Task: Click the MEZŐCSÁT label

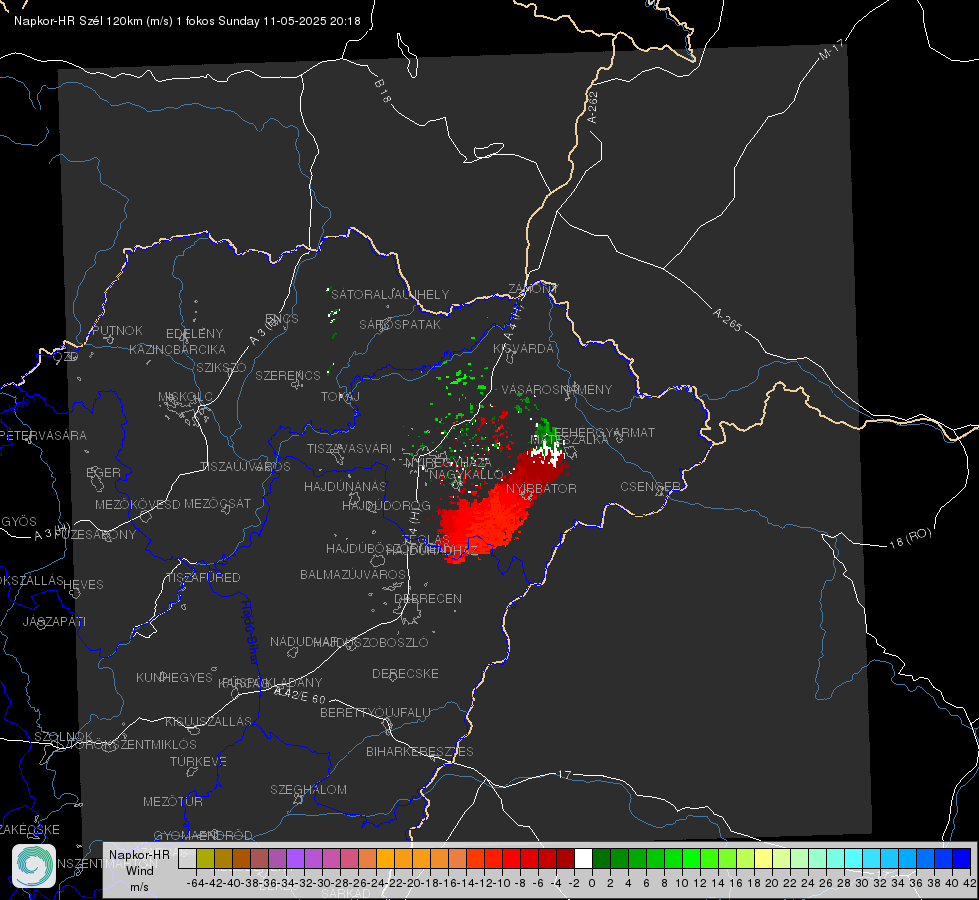Action: pyautogui.click(x=218, y=503)
